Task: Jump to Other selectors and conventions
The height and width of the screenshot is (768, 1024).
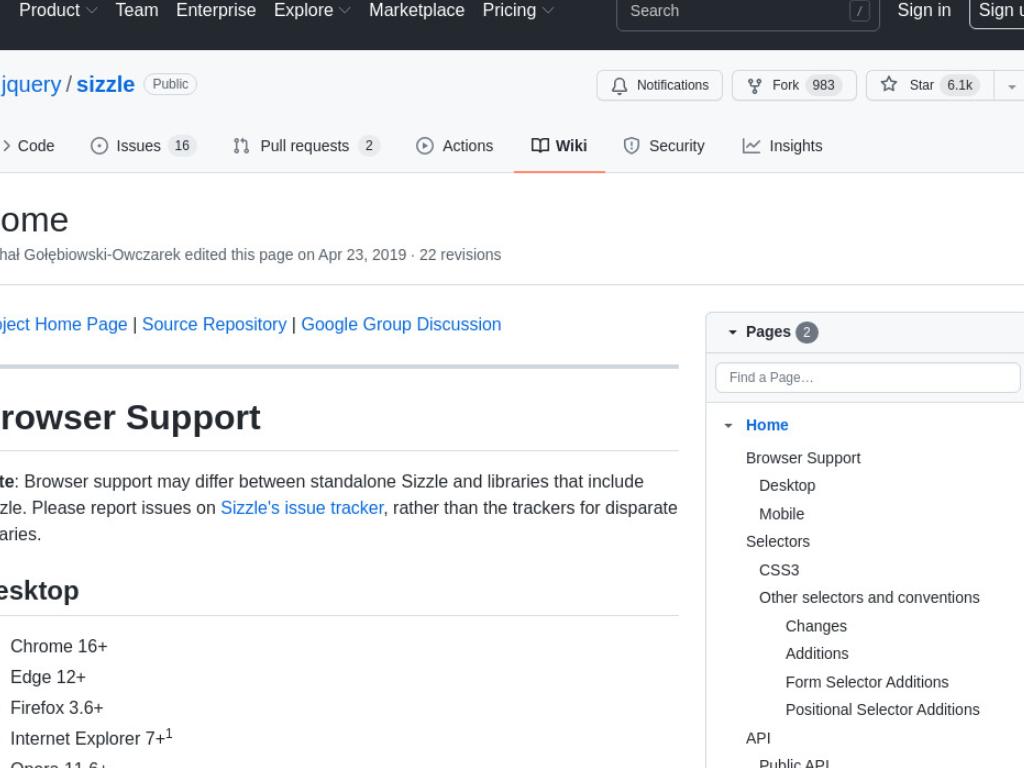Action: coord(869,598)
